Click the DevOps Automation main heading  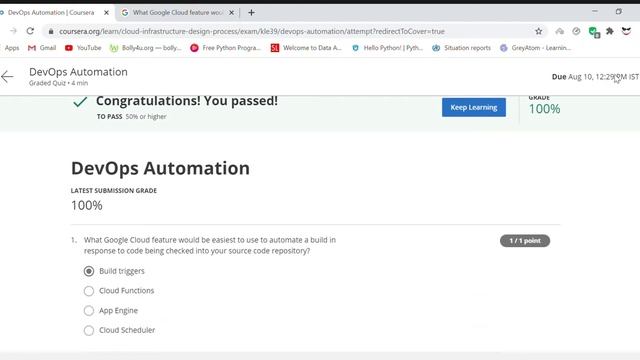click(160, 168)
